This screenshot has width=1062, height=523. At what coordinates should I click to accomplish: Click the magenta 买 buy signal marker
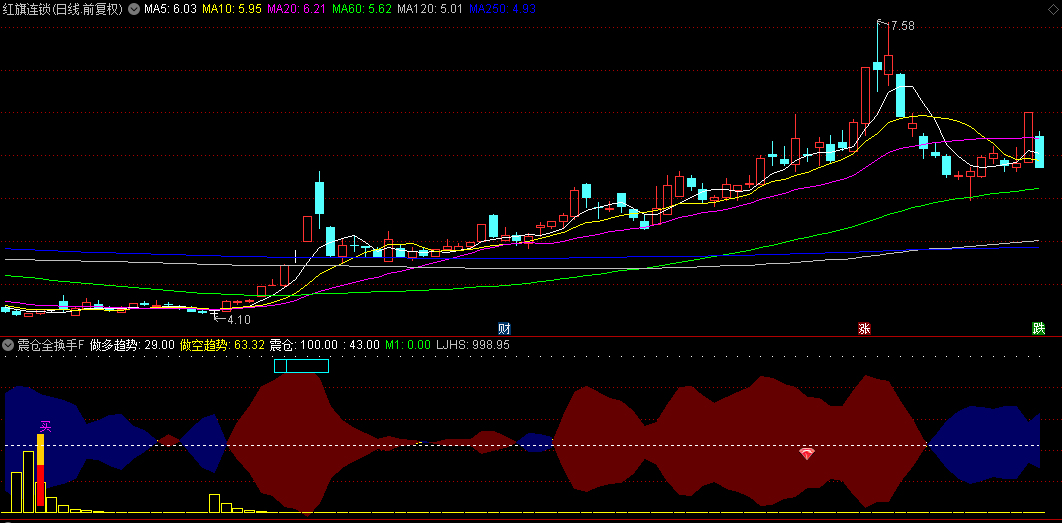click(x=44, y=427)
